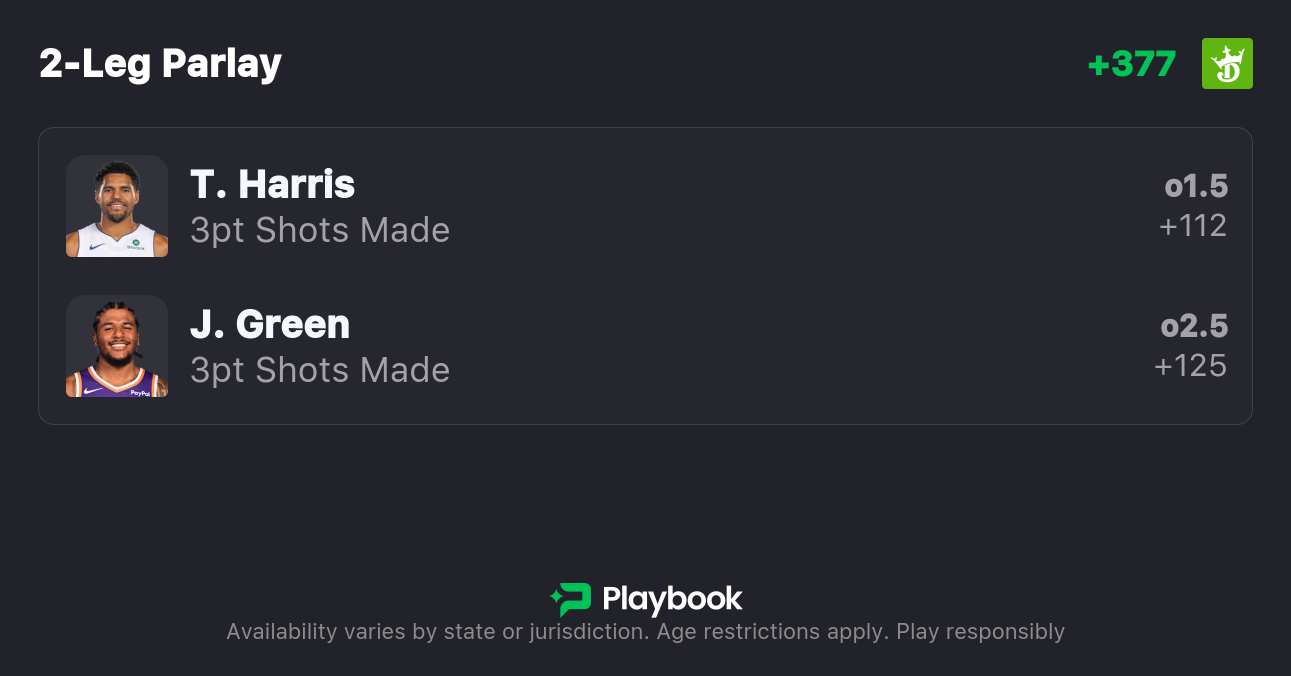Click the PayPal patch on J. Green's jersey
This screenshot has width=1291, height=676.
[x=140, y=393]
